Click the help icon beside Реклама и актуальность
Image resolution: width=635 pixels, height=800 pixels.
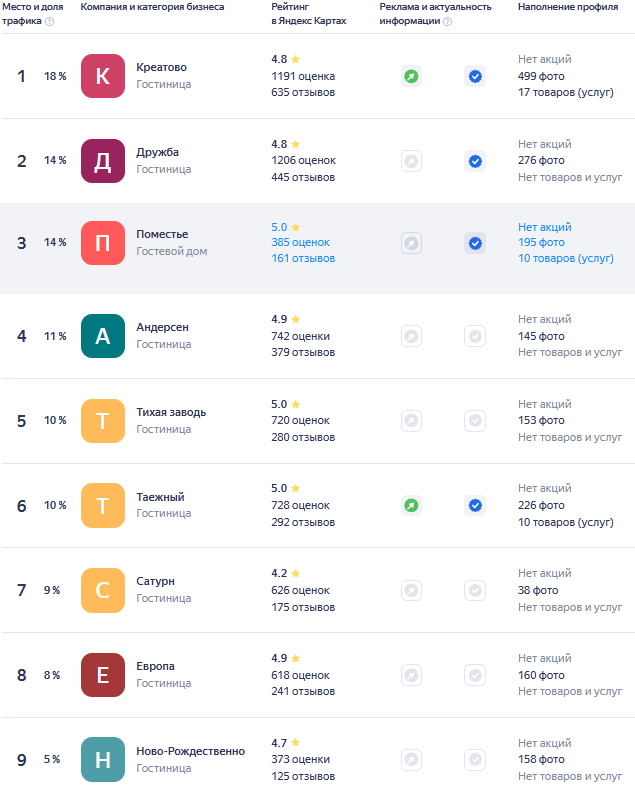447,21
